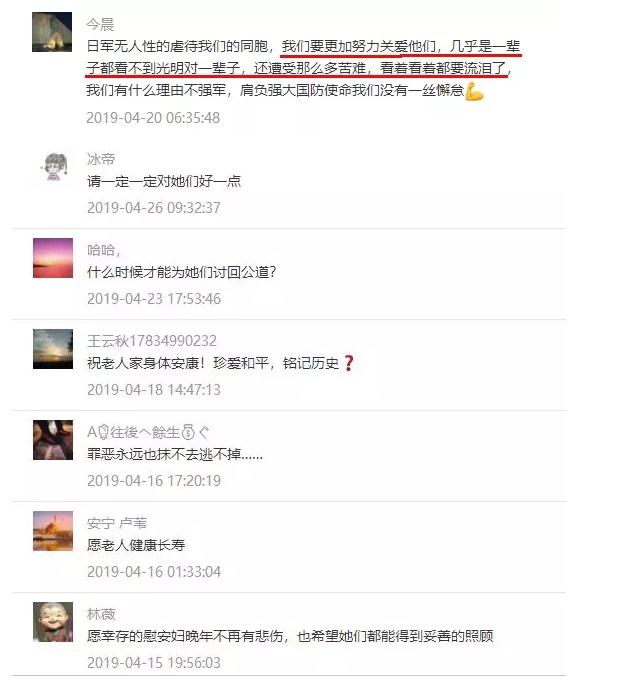The height and width of the screenshot is (682, 629).
Task: Click the money bag emoji in username
Action: coord(188,432)
